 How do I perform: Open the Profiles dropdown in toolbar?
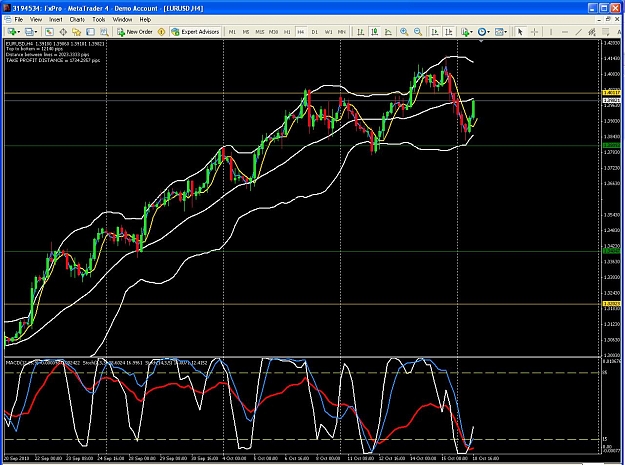31,32
